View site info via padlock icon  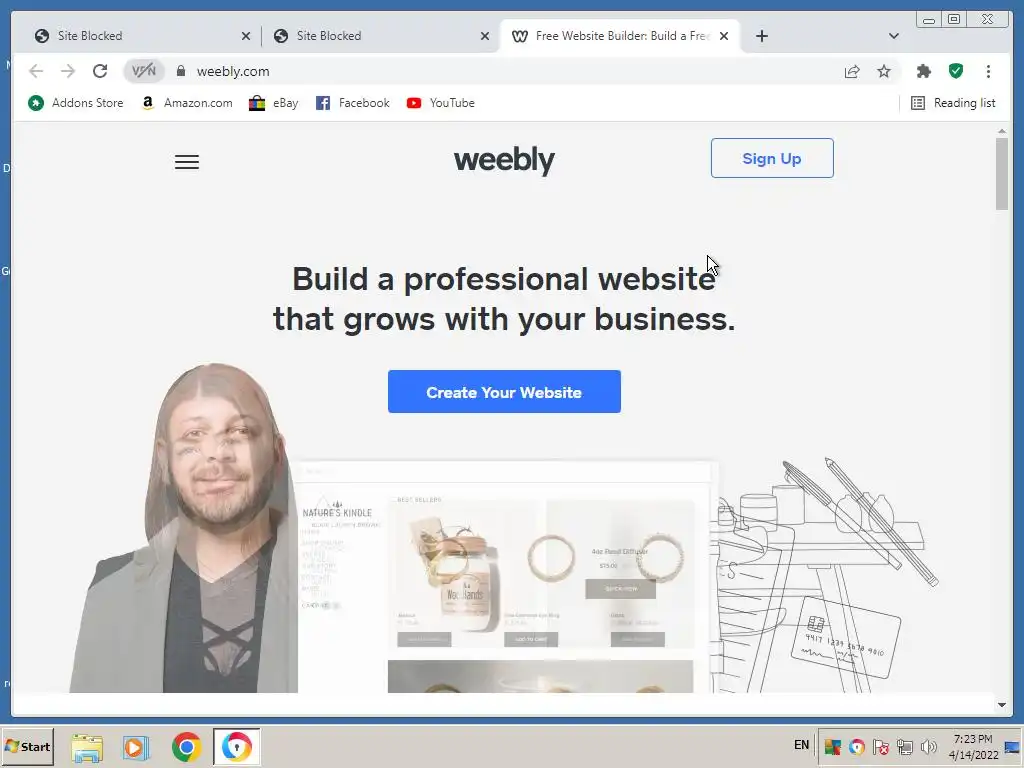click(x=181, y=71)
